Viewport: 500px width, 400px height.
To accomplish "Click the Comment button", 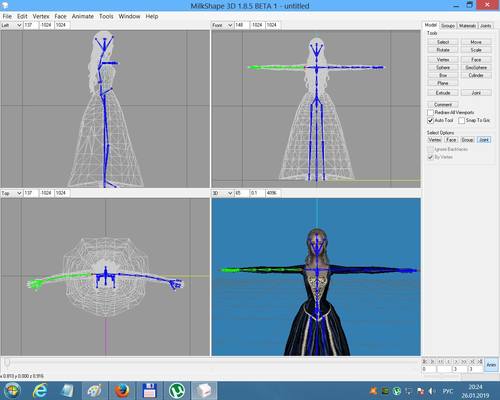I will point(443,105).
